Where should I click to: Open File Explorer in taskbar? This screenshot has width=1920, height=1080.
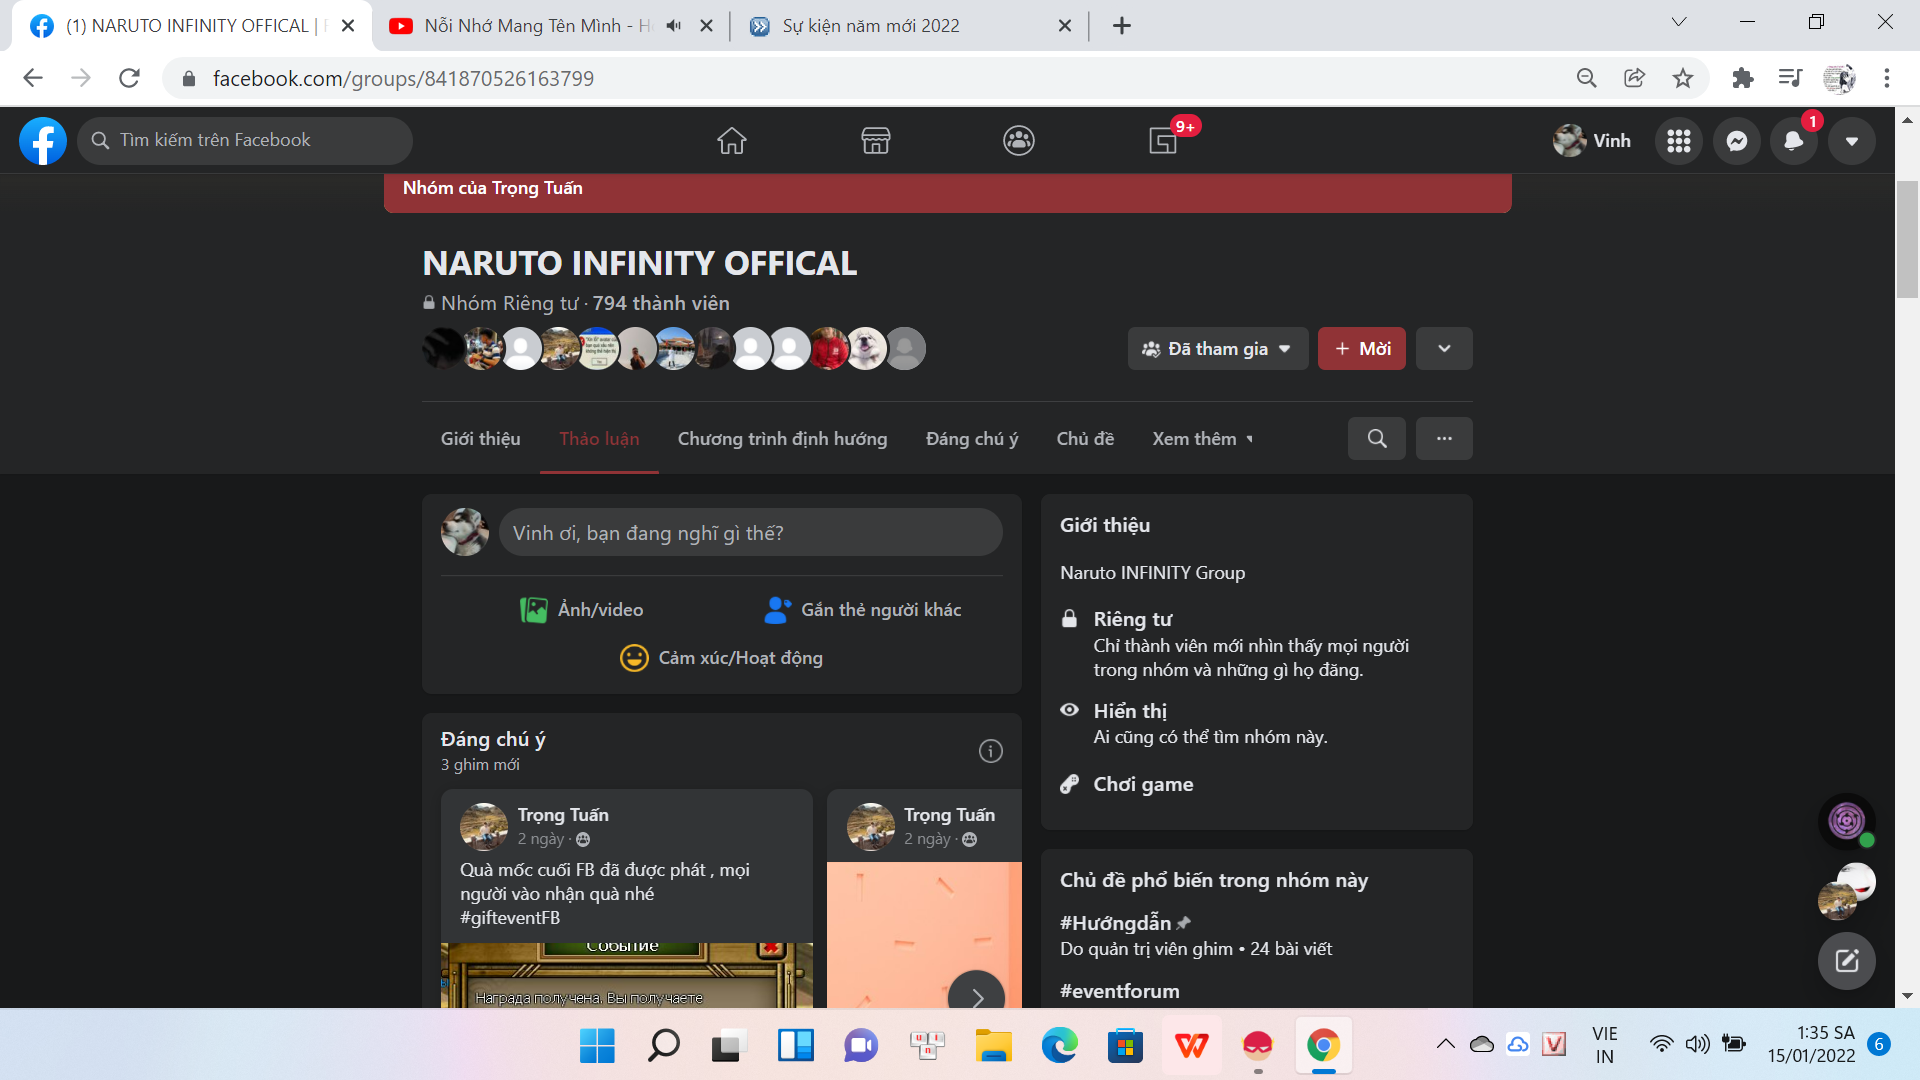click(993, 1046)
